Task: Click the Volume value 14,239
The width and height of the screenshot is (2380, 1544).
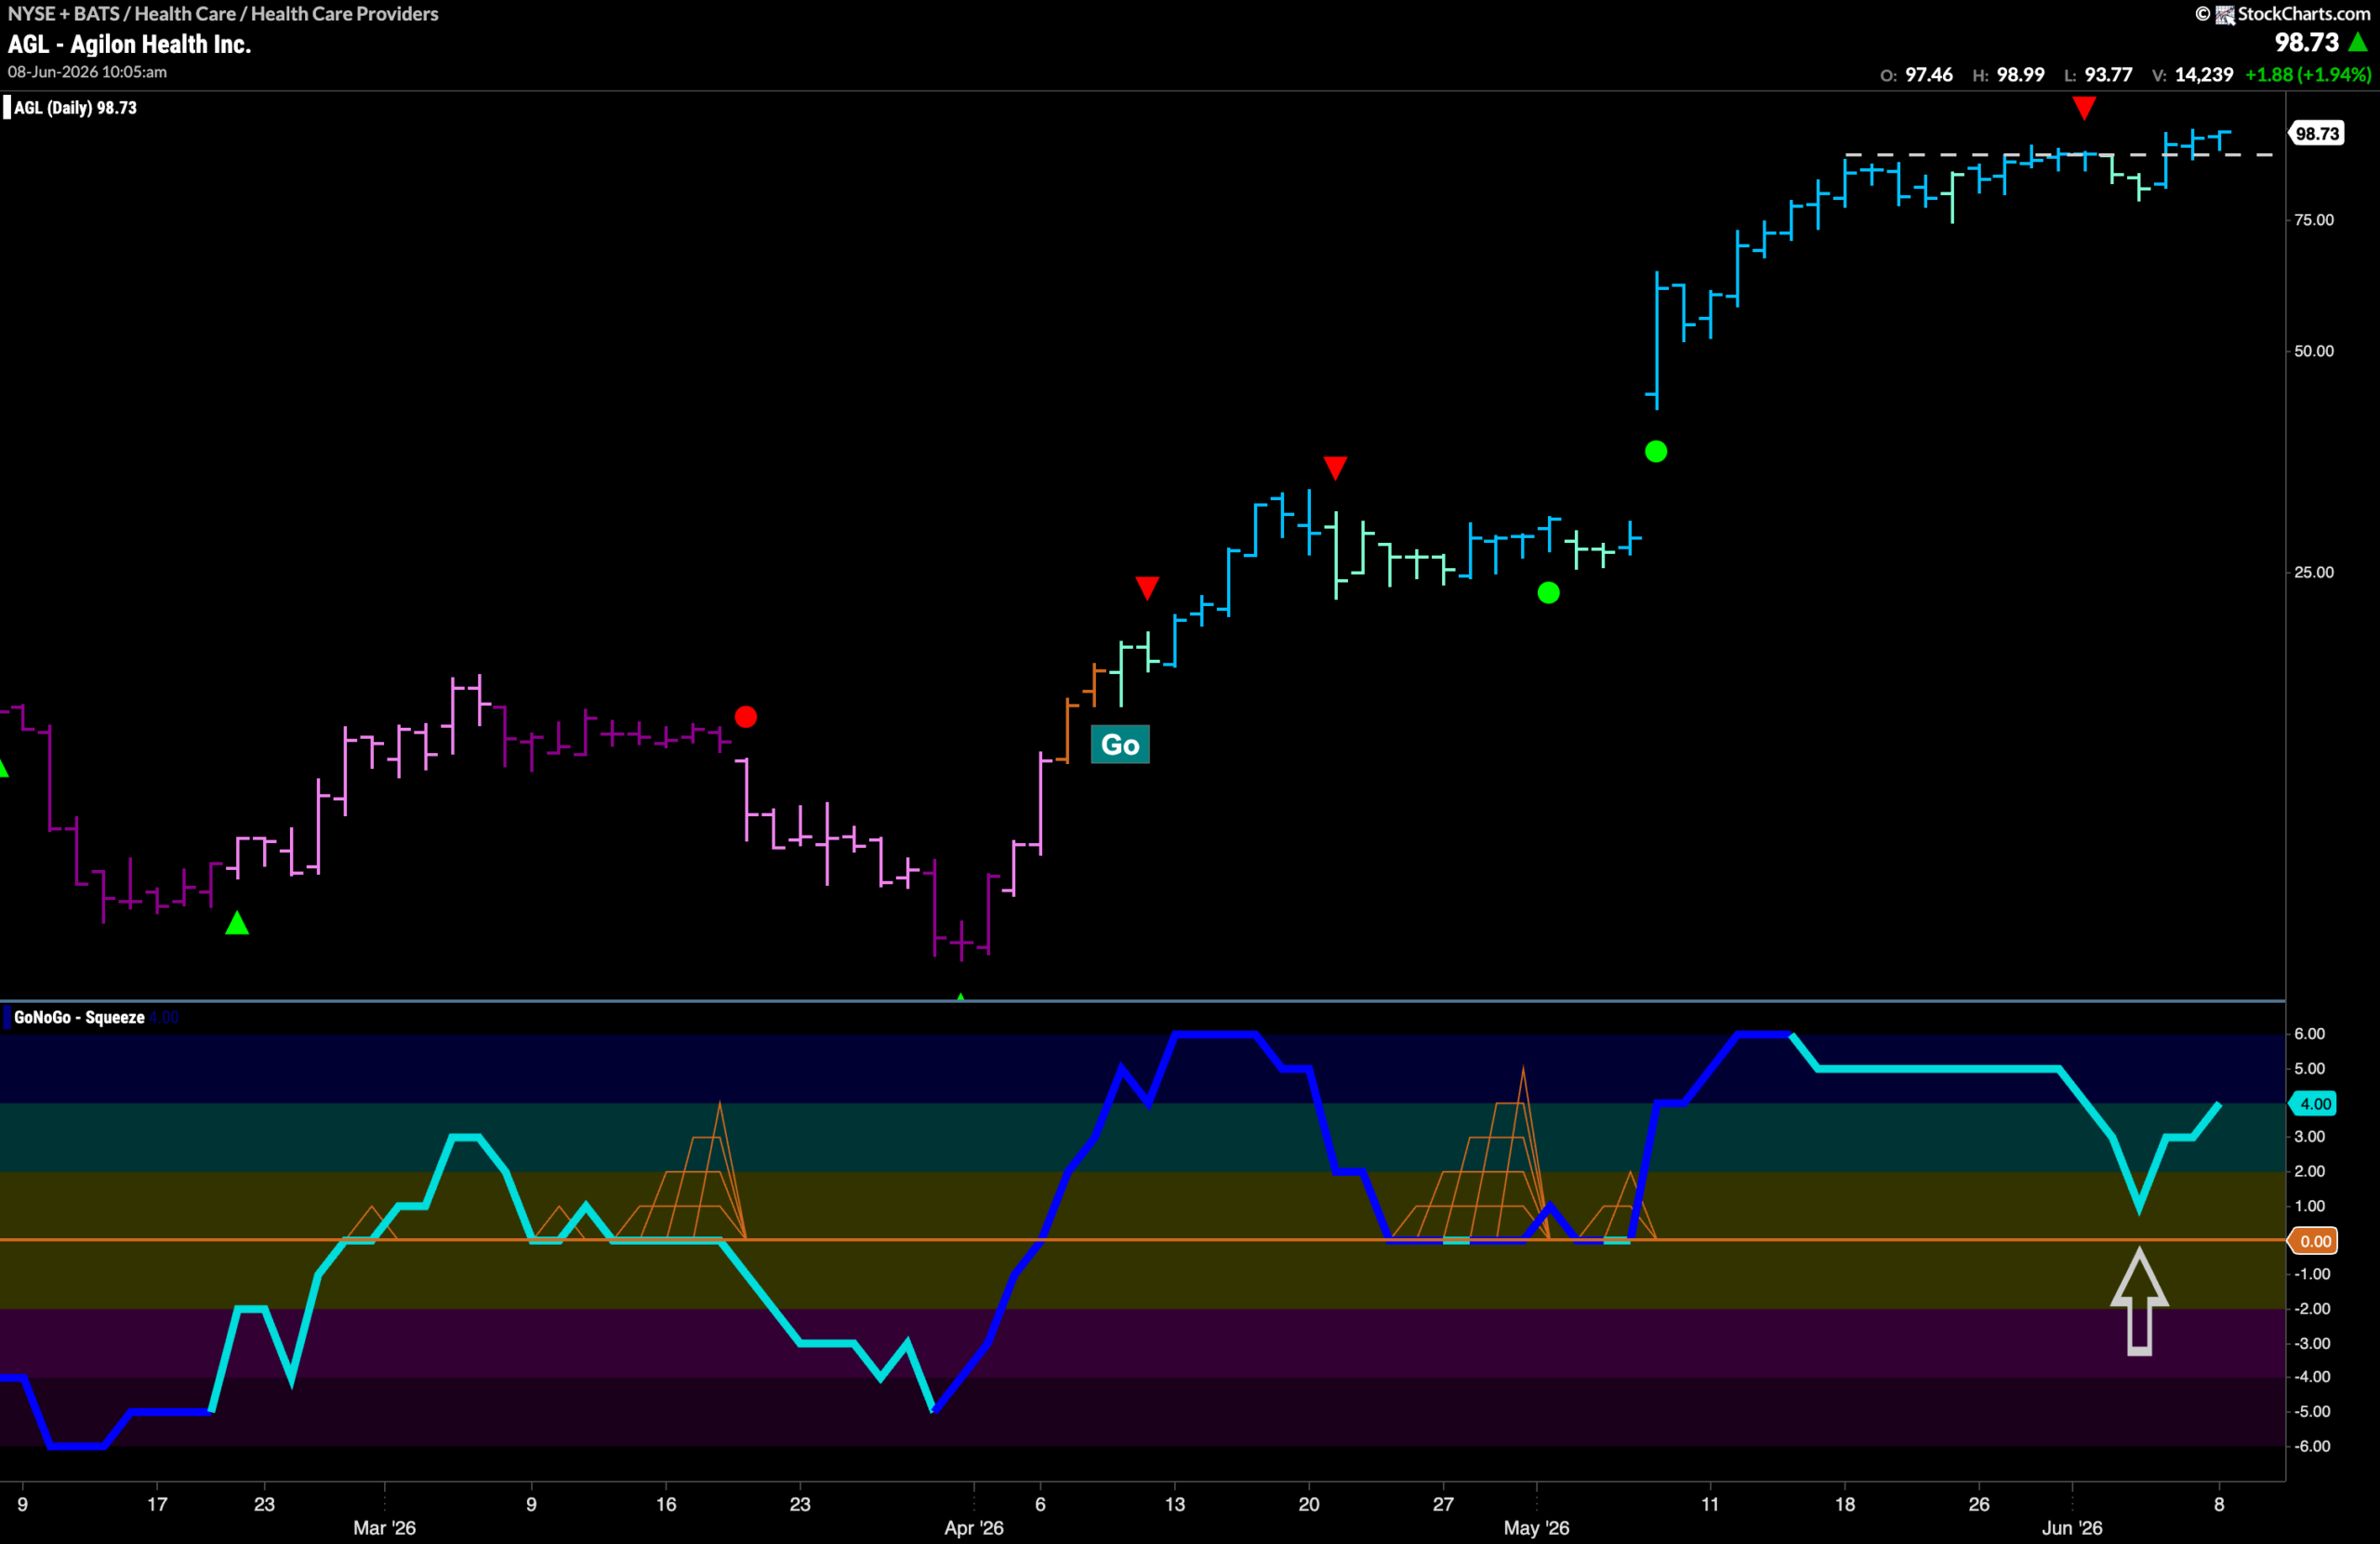Action: coord(2204,75)
